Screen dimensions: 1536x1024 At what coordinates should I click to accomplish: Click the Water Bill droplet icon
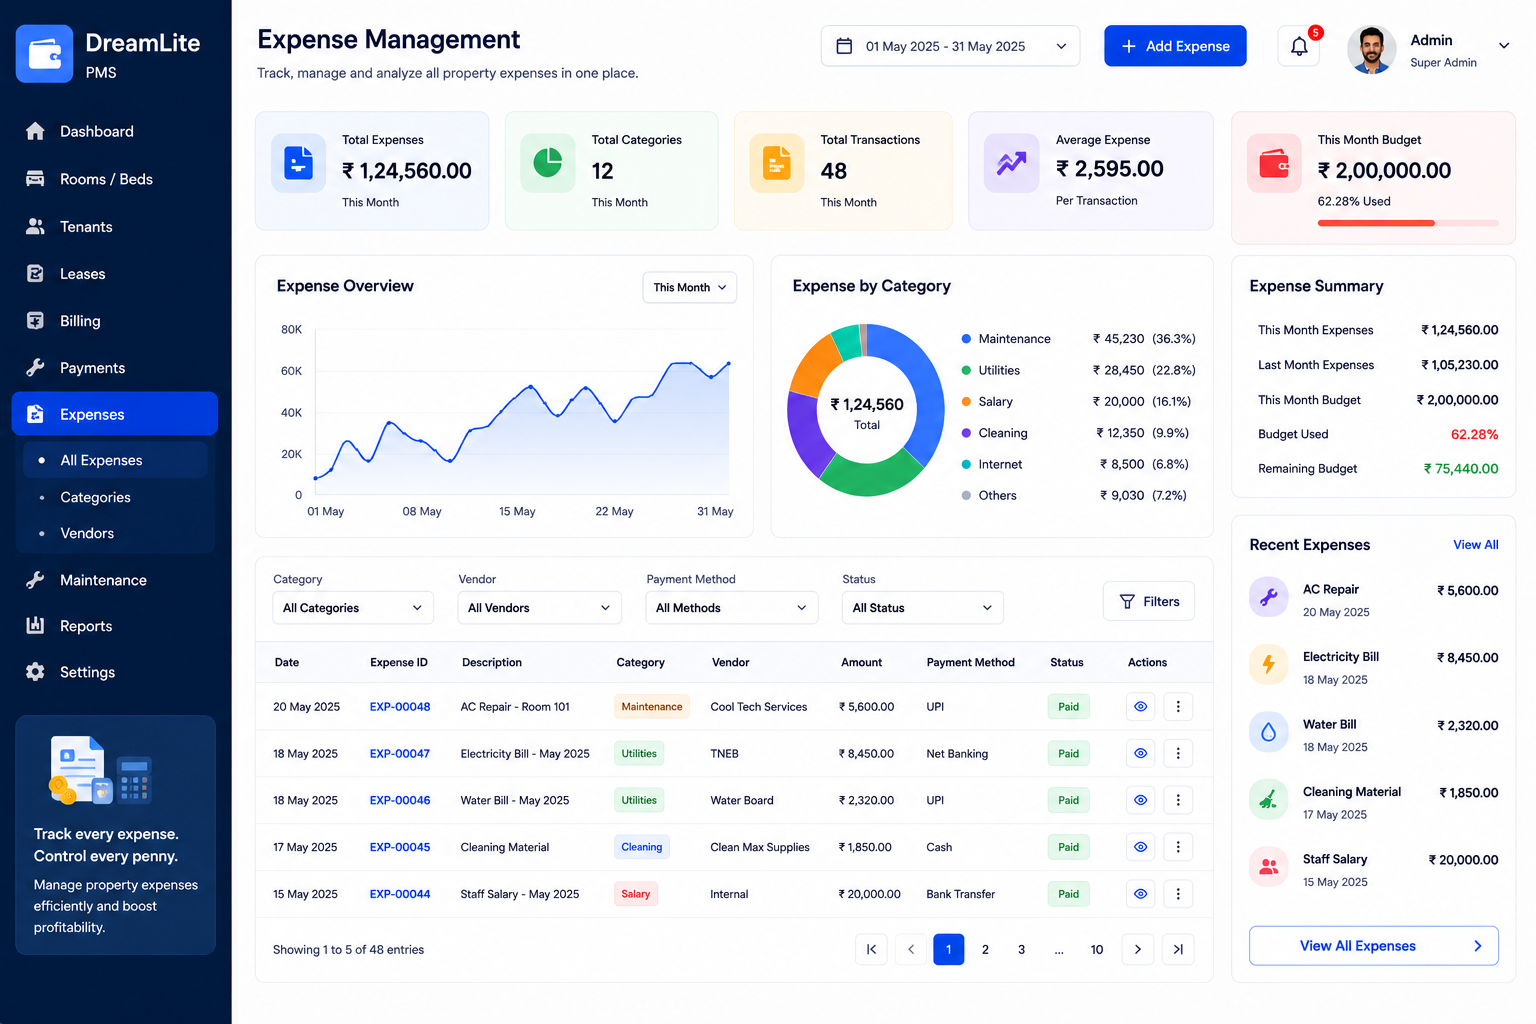click(1268, 732)
